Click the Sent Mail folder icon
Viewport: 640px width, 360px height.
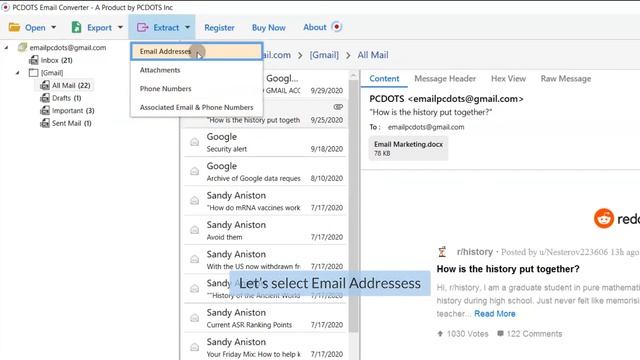tap(45, 123)
